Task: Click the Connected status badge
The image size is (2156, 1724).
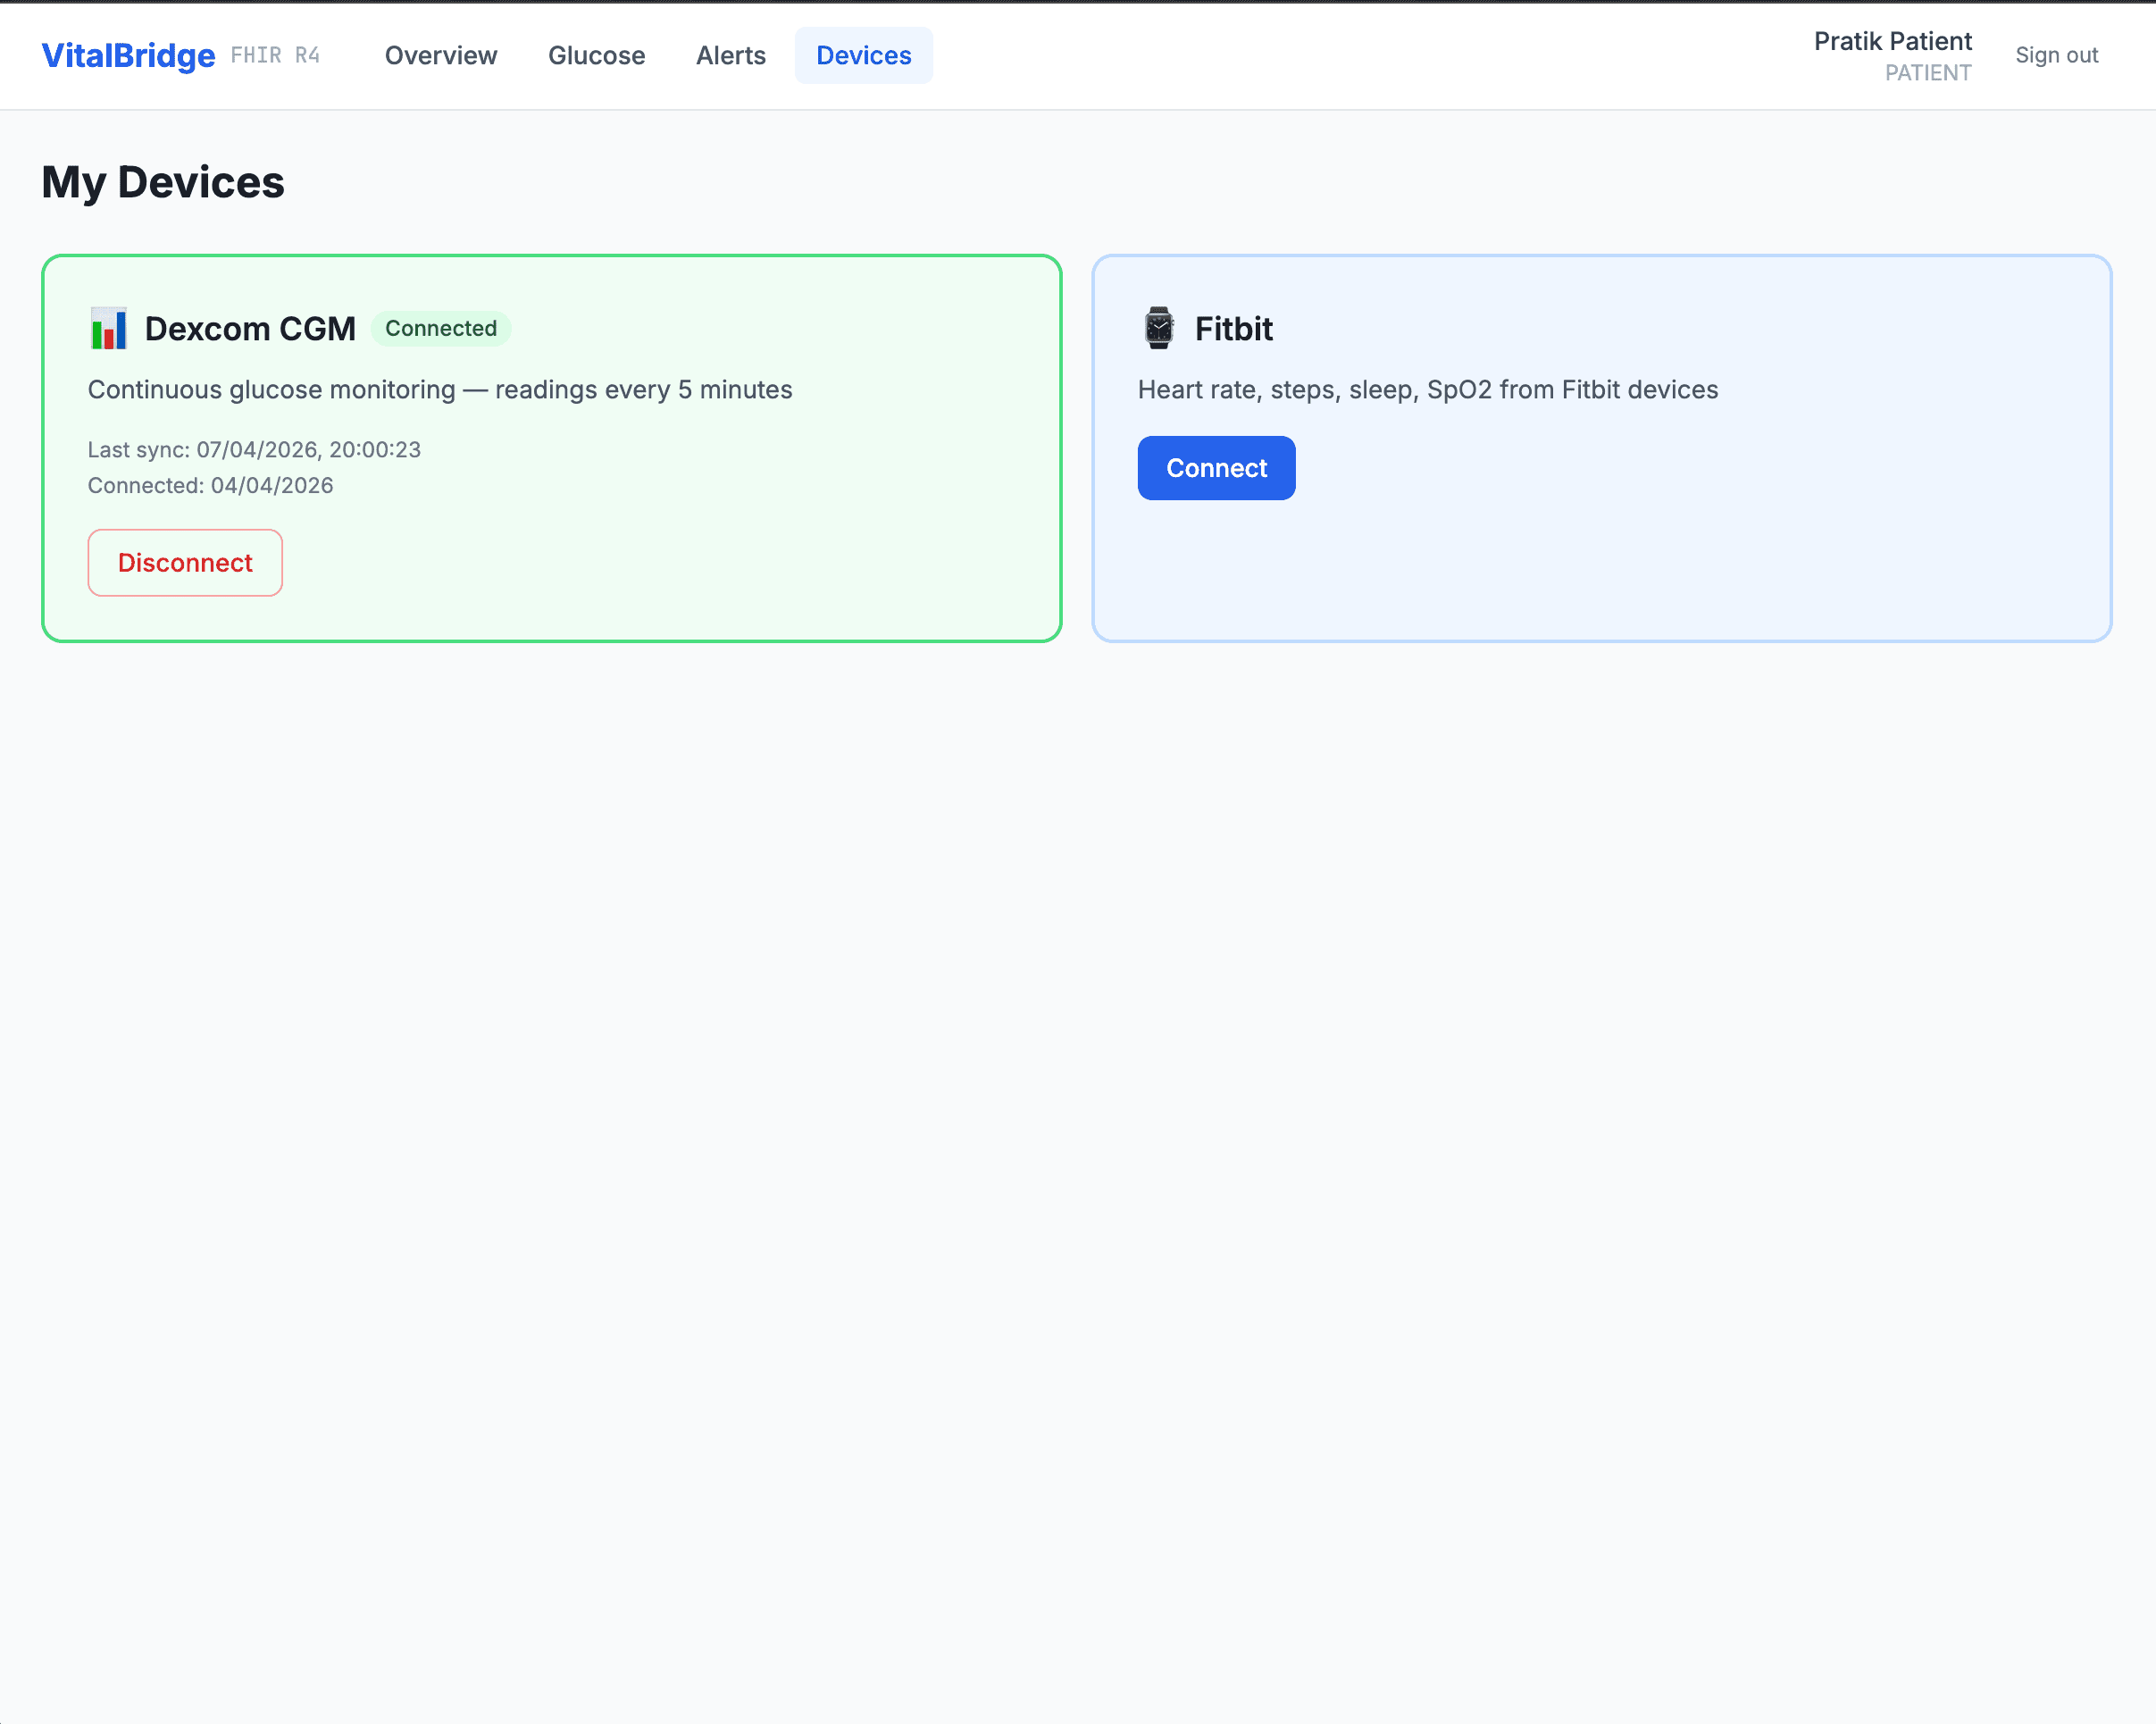Action: click(440, 329)
